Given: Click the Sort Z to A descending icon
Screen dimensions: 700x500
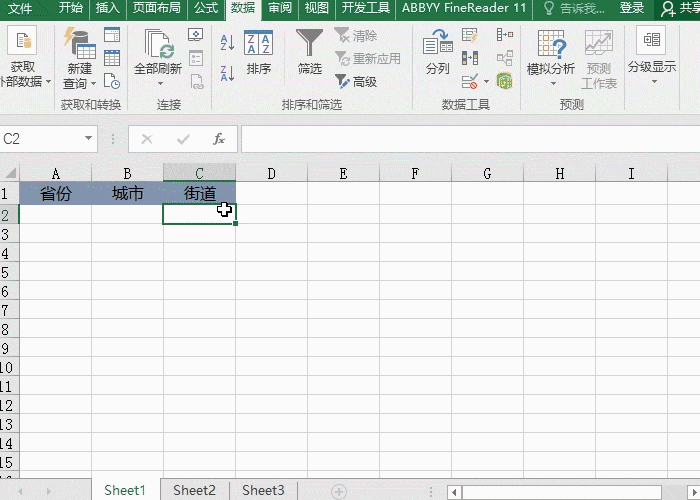Looking at the screenshot, I should tap(227, 72).
